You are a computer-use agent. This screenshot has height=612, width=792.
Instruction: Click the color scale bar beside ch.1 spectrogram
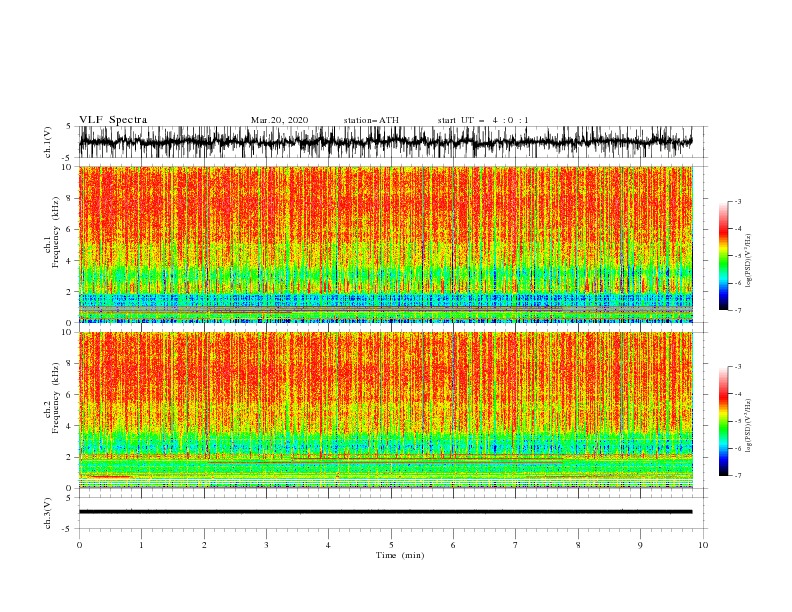coord(723,255)
